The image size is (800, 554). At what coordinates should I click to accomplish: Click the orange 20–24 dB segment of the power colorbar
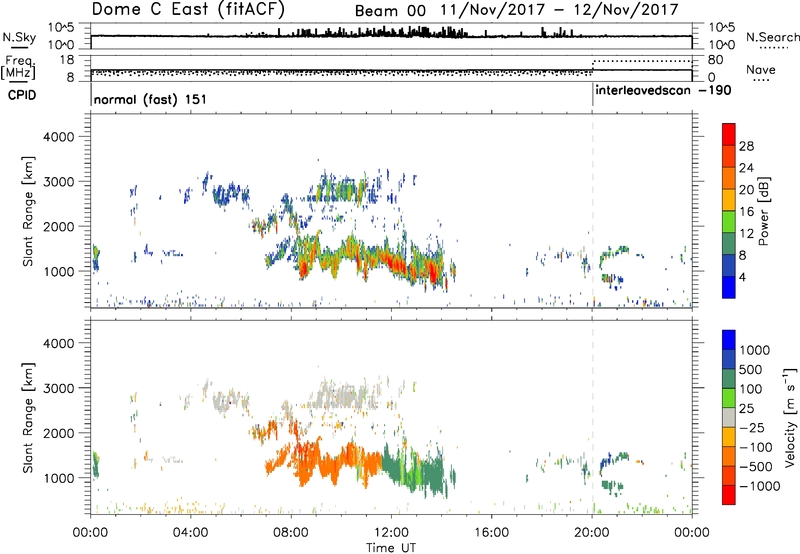click(x=729, y=178)
